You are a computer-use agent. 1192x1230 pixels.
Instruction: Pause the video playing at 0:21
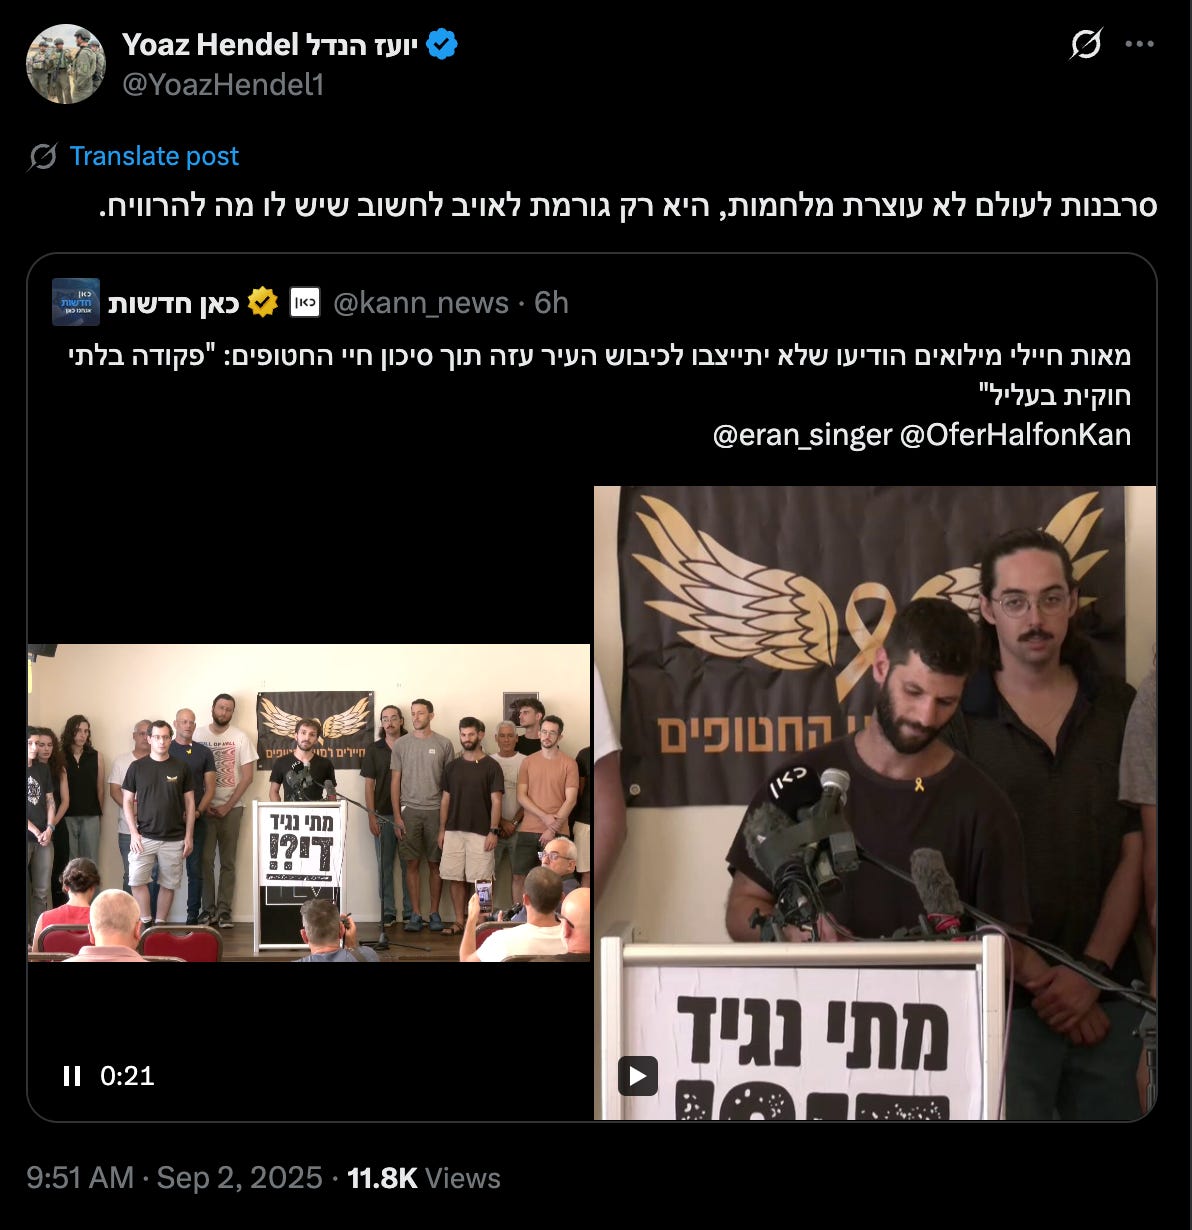pyautogui.click(x=72, y=1076)
